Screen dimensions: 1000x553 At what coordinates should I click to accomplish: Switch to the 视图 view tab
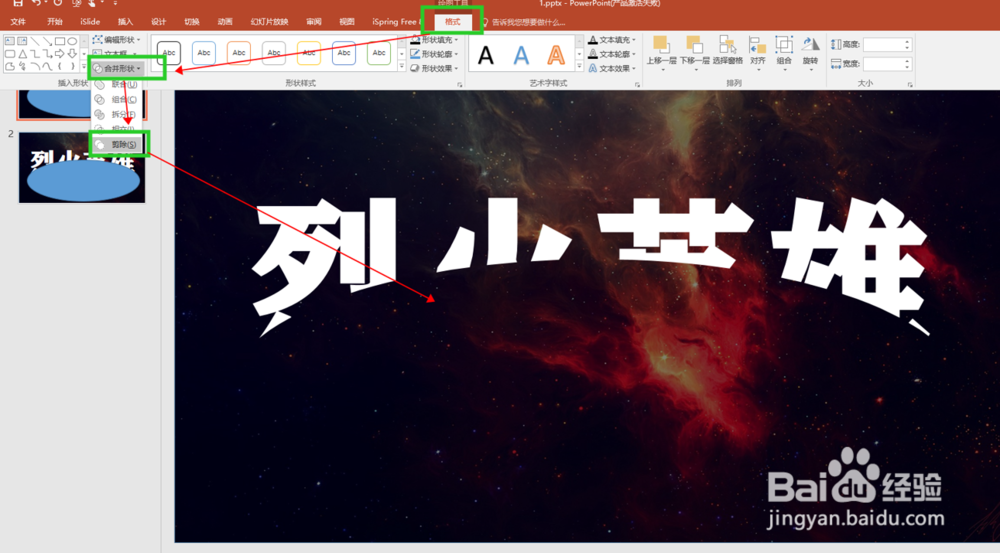point(347,22)
